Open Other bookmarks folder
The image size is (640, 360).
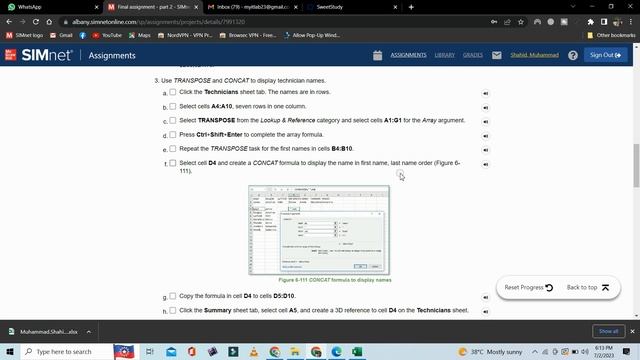click(611, 36)
